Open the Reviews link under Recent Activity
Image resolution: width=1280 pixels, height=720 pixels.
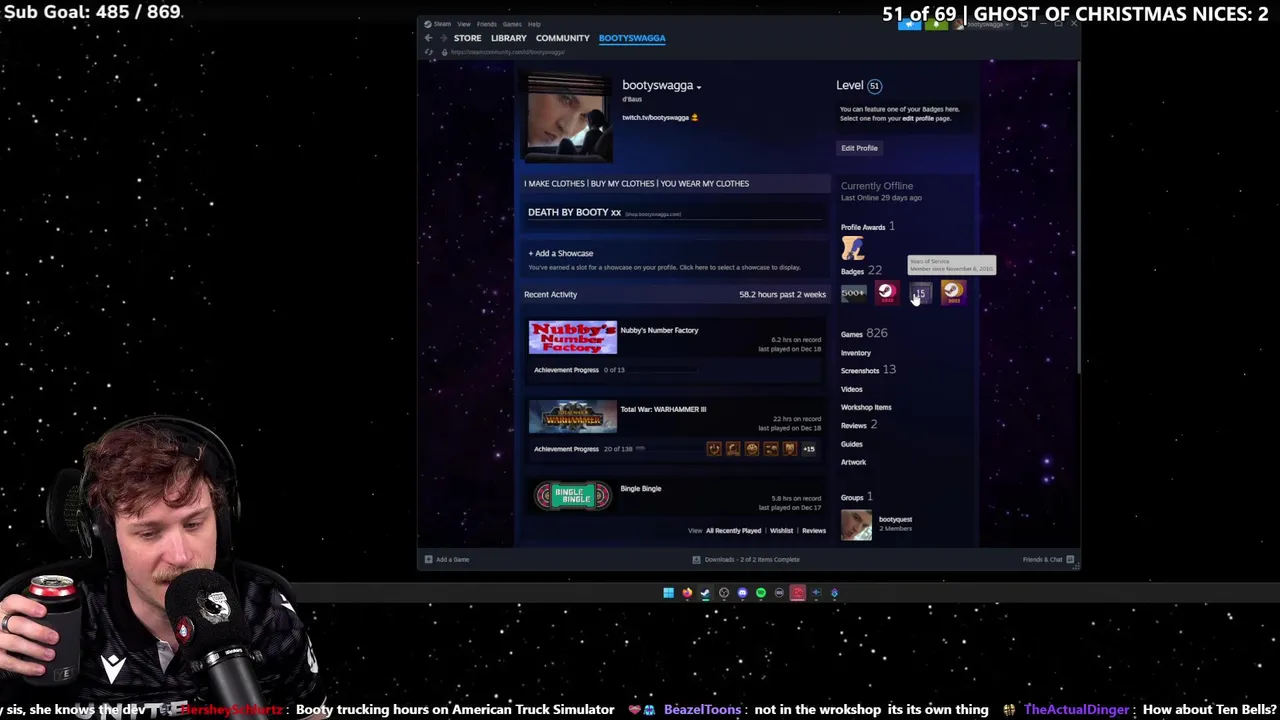(x=814, y=531)
